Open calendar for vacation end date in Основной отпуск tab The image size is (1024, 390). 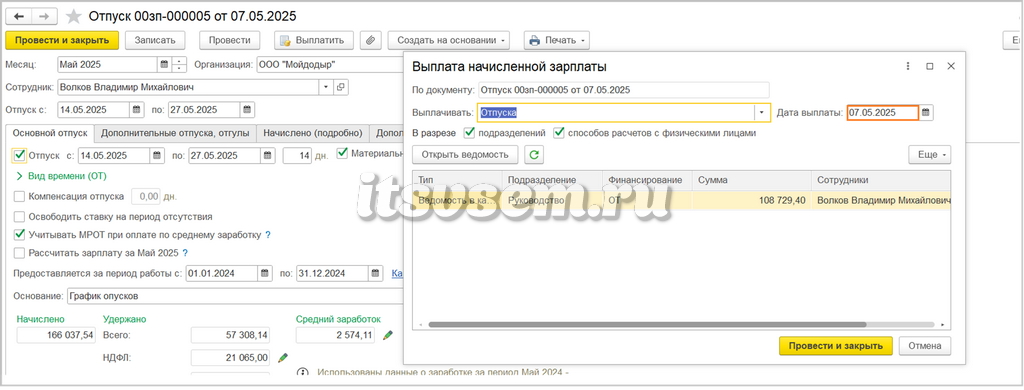(x=268, y=155)
